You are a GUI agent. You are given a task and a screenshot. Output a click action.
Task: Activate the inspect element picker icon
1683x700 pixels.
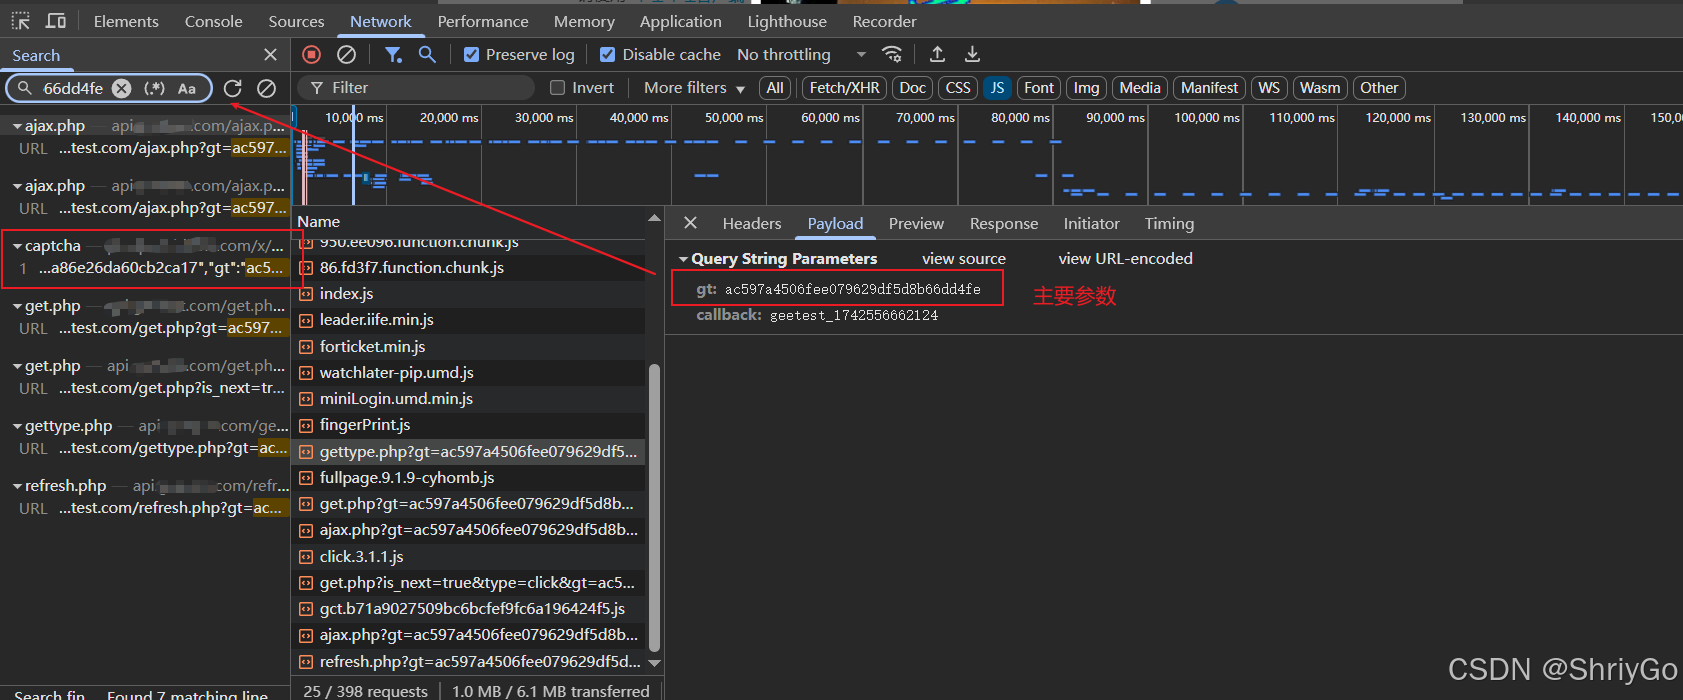click(21, 21)
